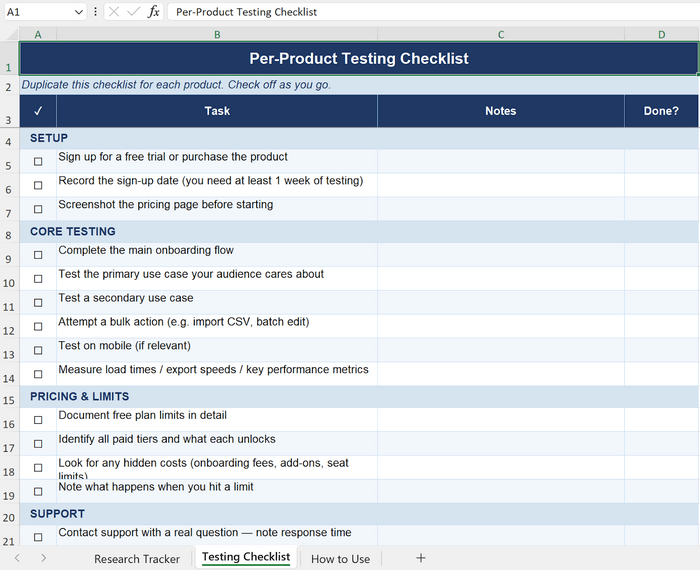Click the Cancel X icon in formula bar
700x570 pixels.
coord(113,12)
